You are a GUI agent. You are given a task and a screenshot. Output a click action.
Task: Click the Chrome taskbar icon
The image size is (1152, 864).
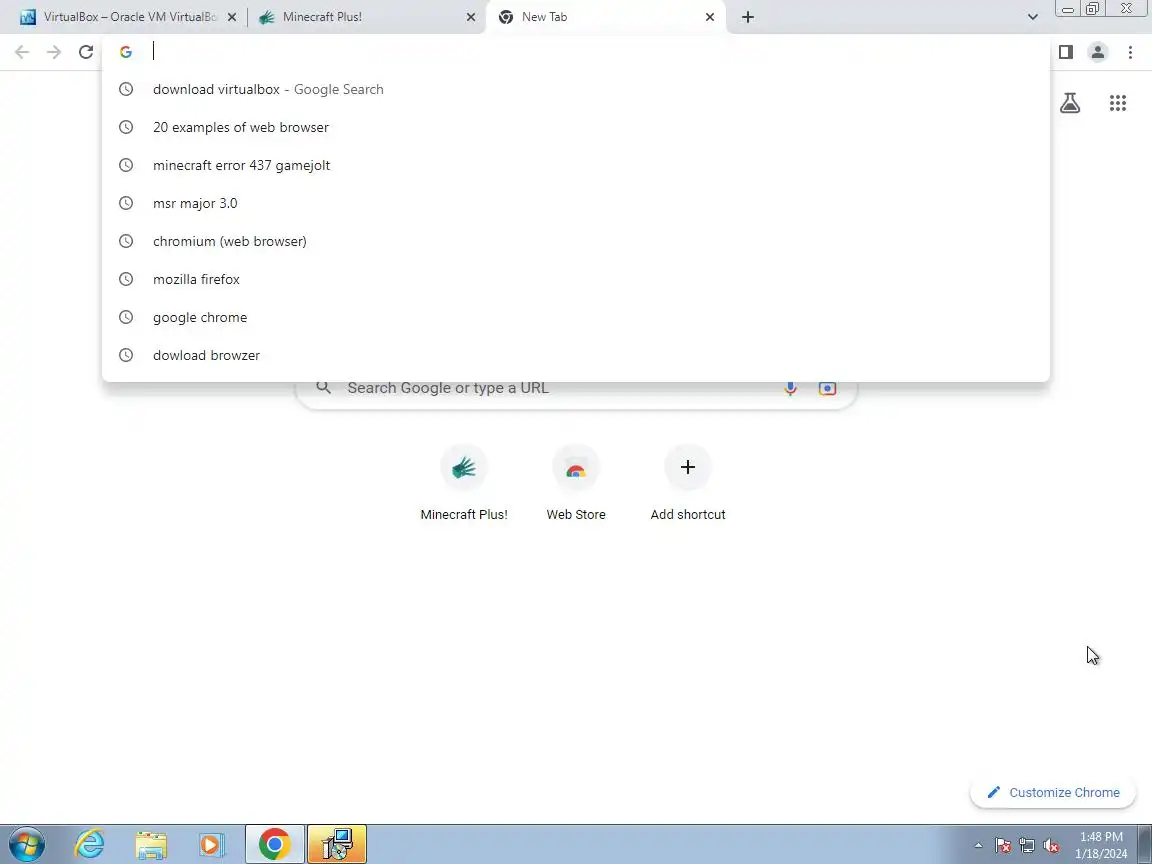(x=274, y=844)
